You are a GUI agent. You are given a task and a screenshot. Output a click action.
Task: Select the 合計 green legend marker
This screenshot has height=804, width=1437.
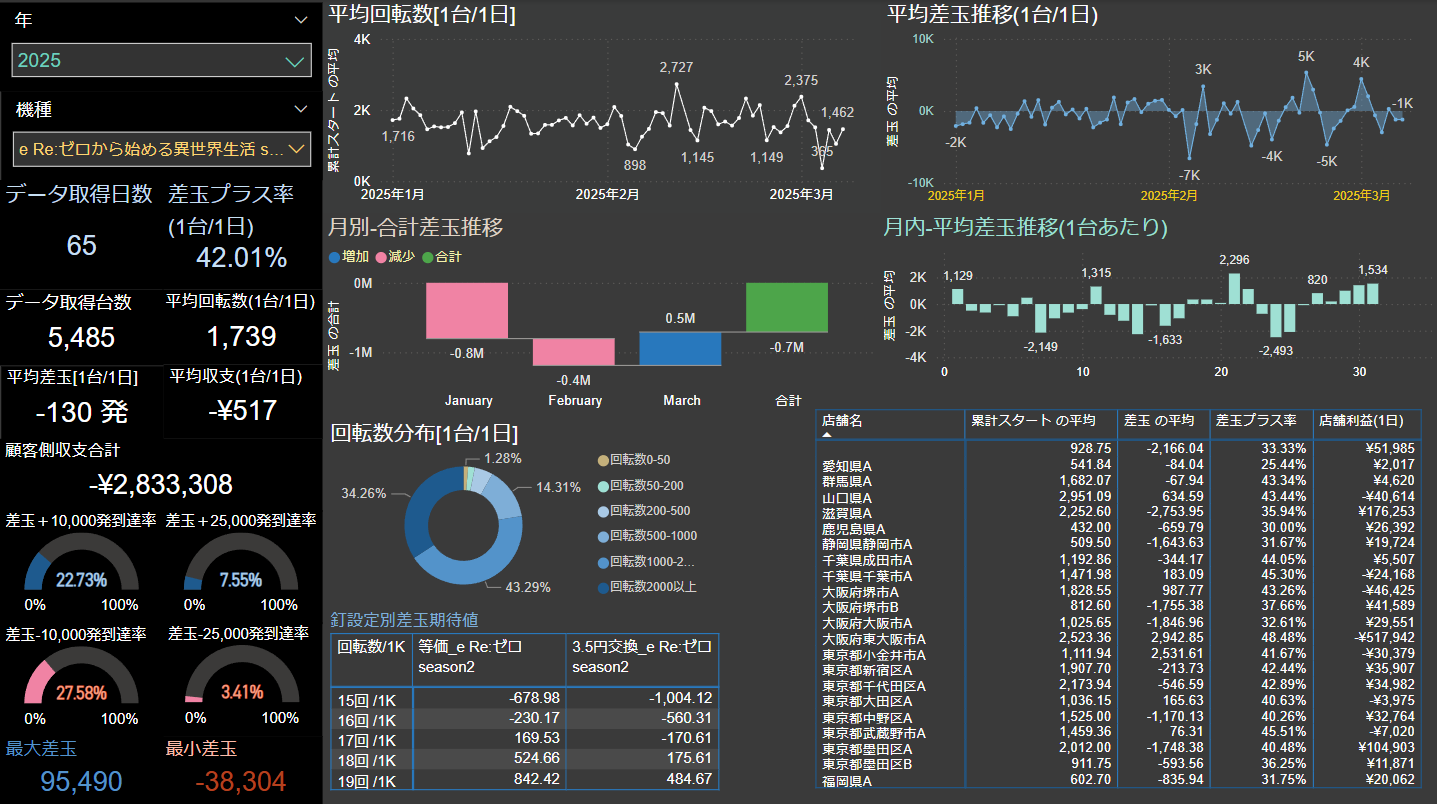click(428, 257)
